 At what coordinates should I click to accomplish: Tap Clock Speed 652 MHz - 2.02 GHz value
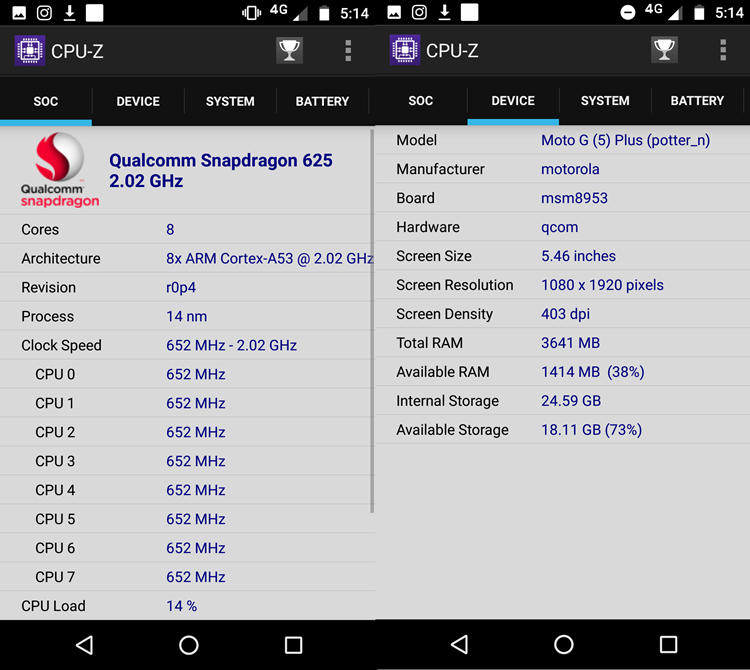tap(232, 345)
